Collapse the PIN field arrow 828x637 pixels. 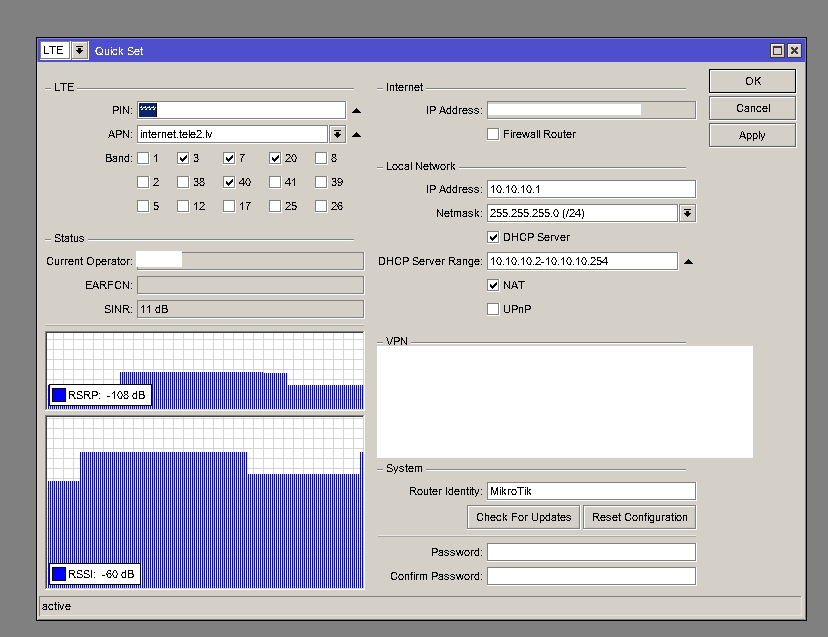pyautogui.click(x=356, y=110)
